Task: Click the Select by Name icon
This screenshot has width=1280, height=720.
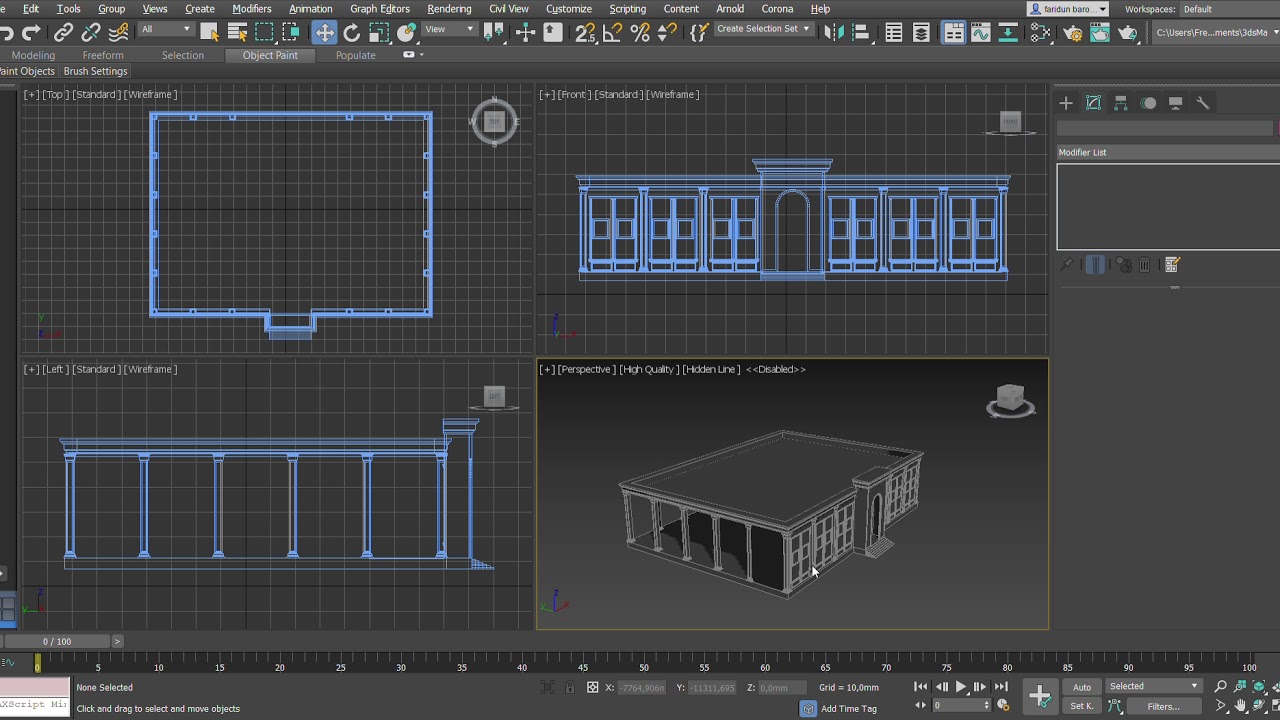Action: (238, 33)
